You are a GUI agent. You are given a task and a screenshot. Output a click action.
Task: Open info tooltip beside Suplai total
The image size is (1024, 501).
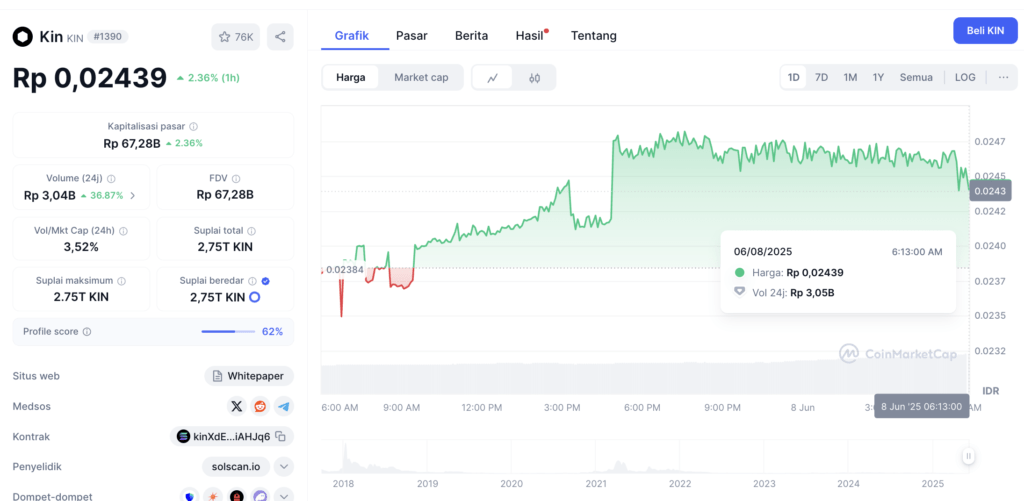coord(251,231)
